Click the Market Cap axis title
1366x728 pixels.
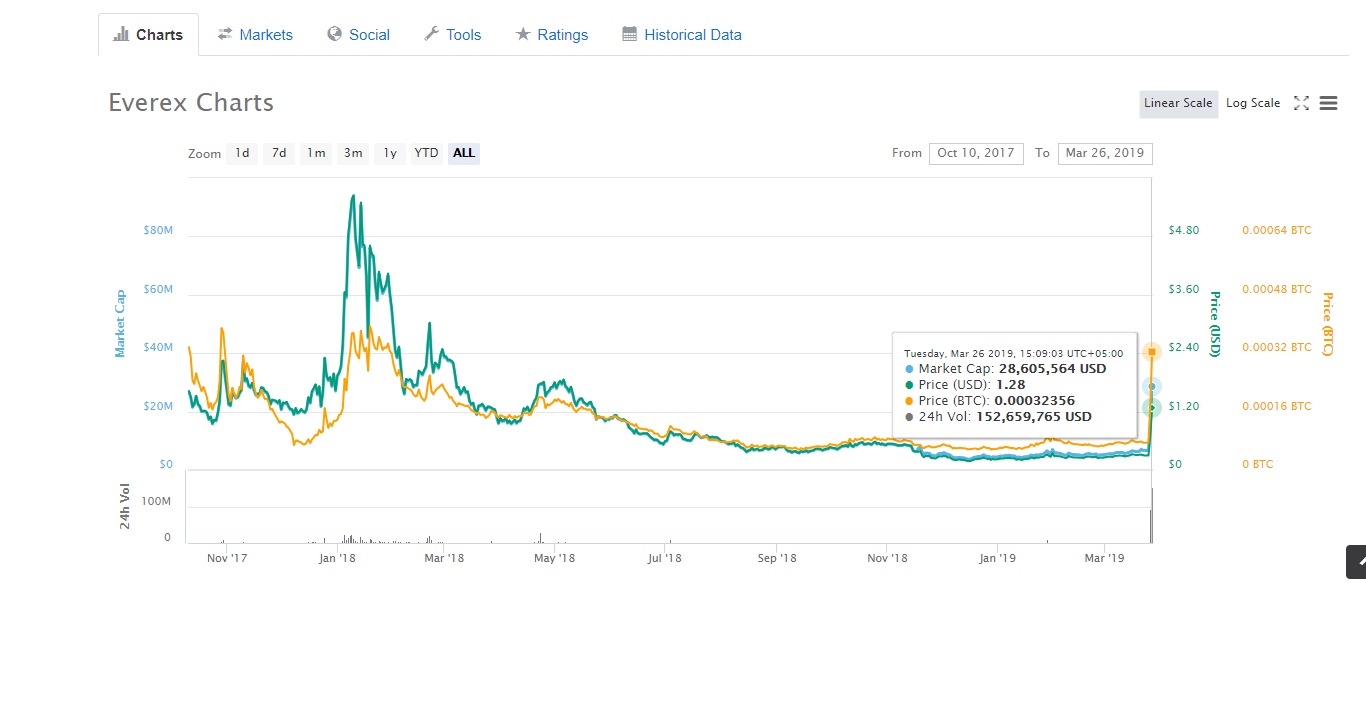point(121,323)
